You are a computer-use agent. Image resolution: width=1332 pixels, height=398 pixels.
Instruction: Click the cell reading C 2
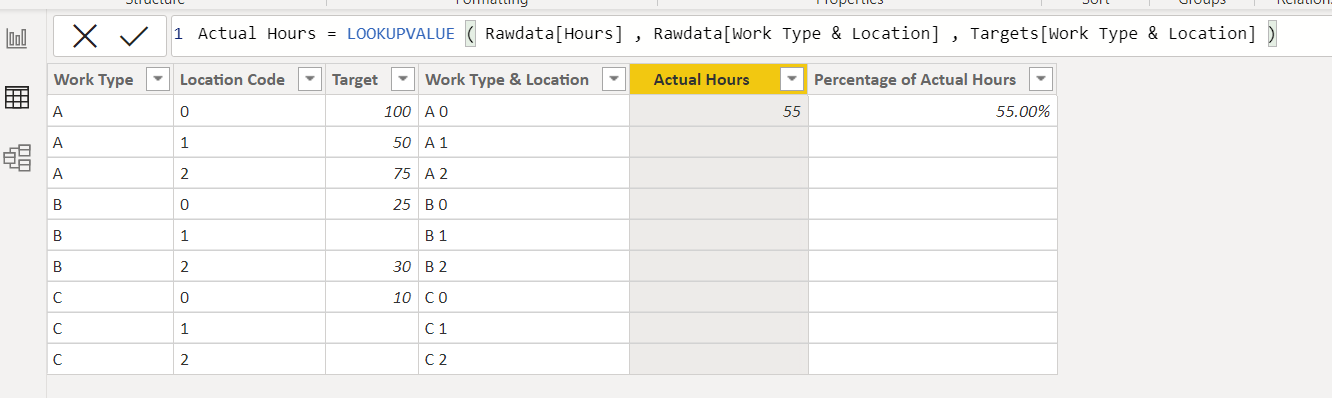point(524,359)
